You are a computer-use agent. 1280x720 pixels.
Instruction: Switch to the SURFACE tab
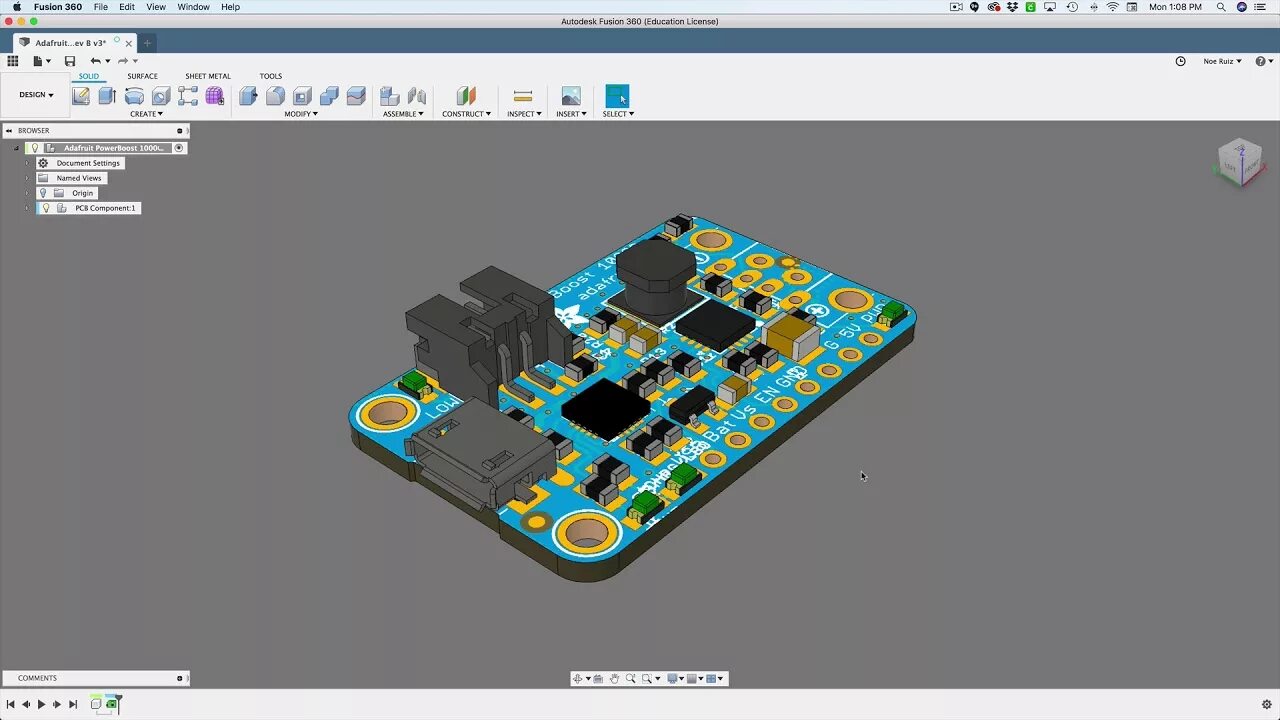pyautogui.click(x=142, y=76)
